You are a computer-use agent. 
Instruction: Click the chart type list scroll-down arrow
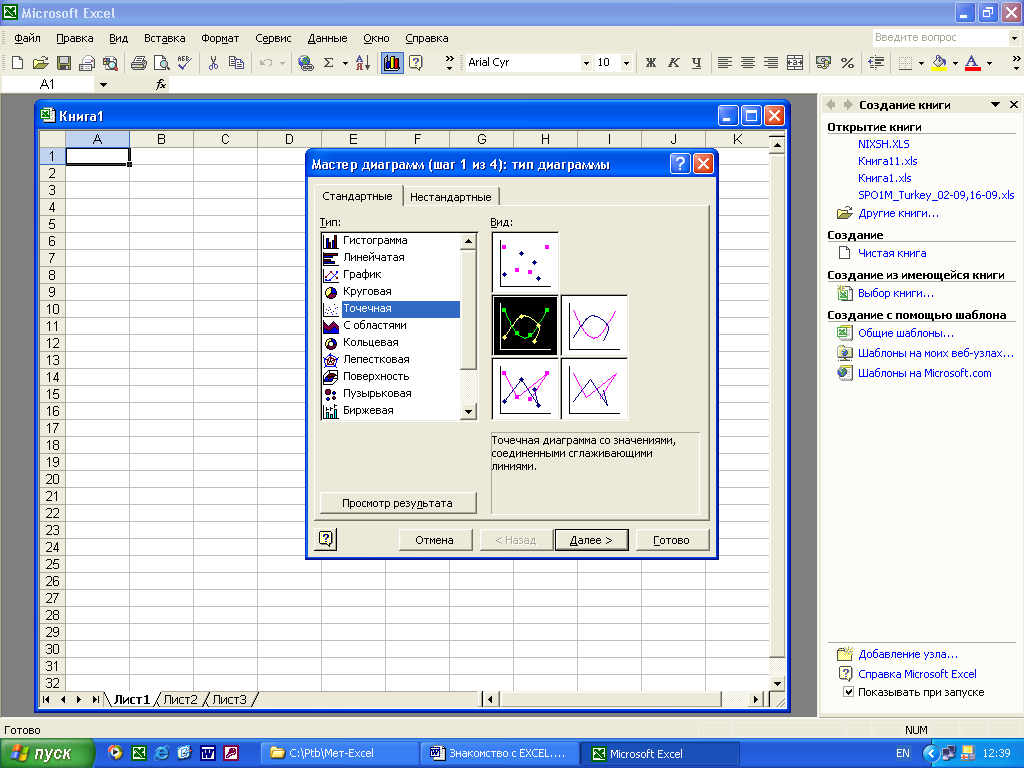coord(468,411)
